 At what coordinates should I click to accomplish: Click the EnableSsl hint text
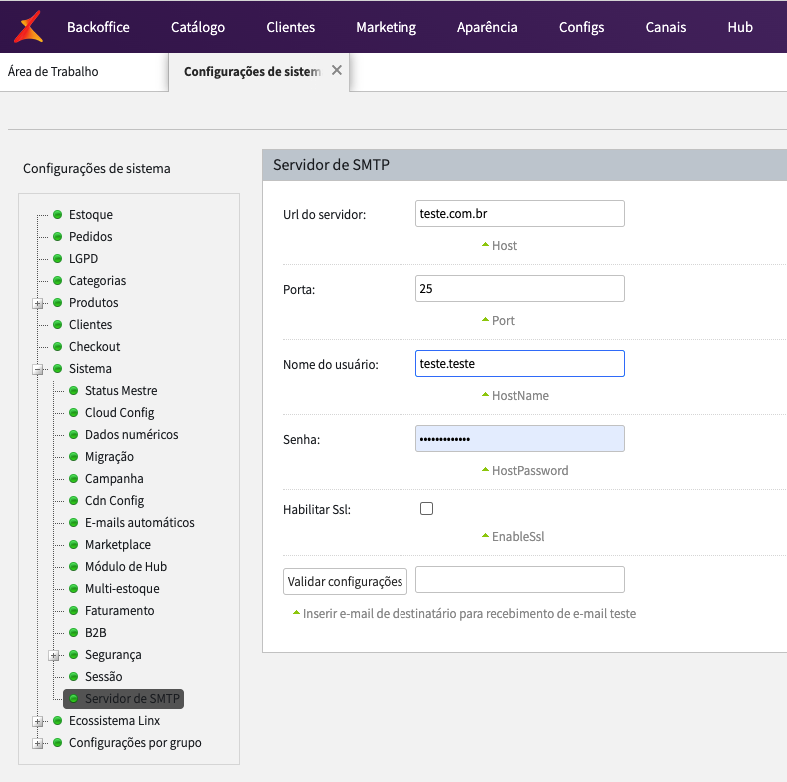click(518, 537)
